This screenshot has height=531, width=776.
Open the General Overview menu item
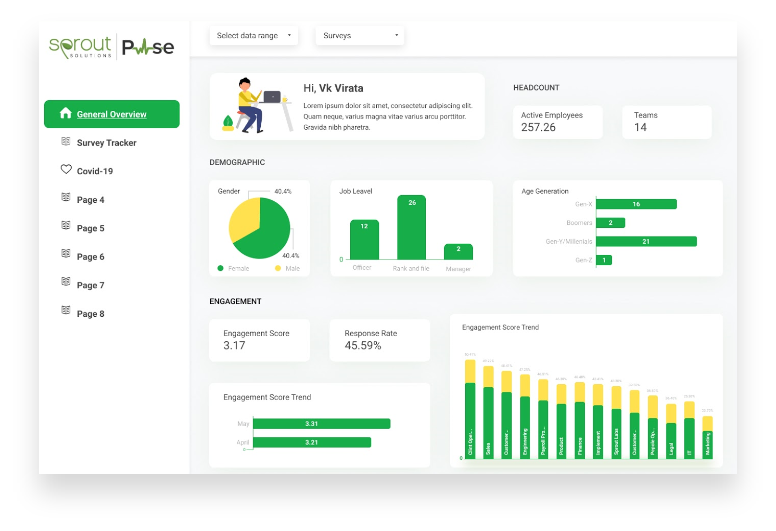[x=112, y=114]
